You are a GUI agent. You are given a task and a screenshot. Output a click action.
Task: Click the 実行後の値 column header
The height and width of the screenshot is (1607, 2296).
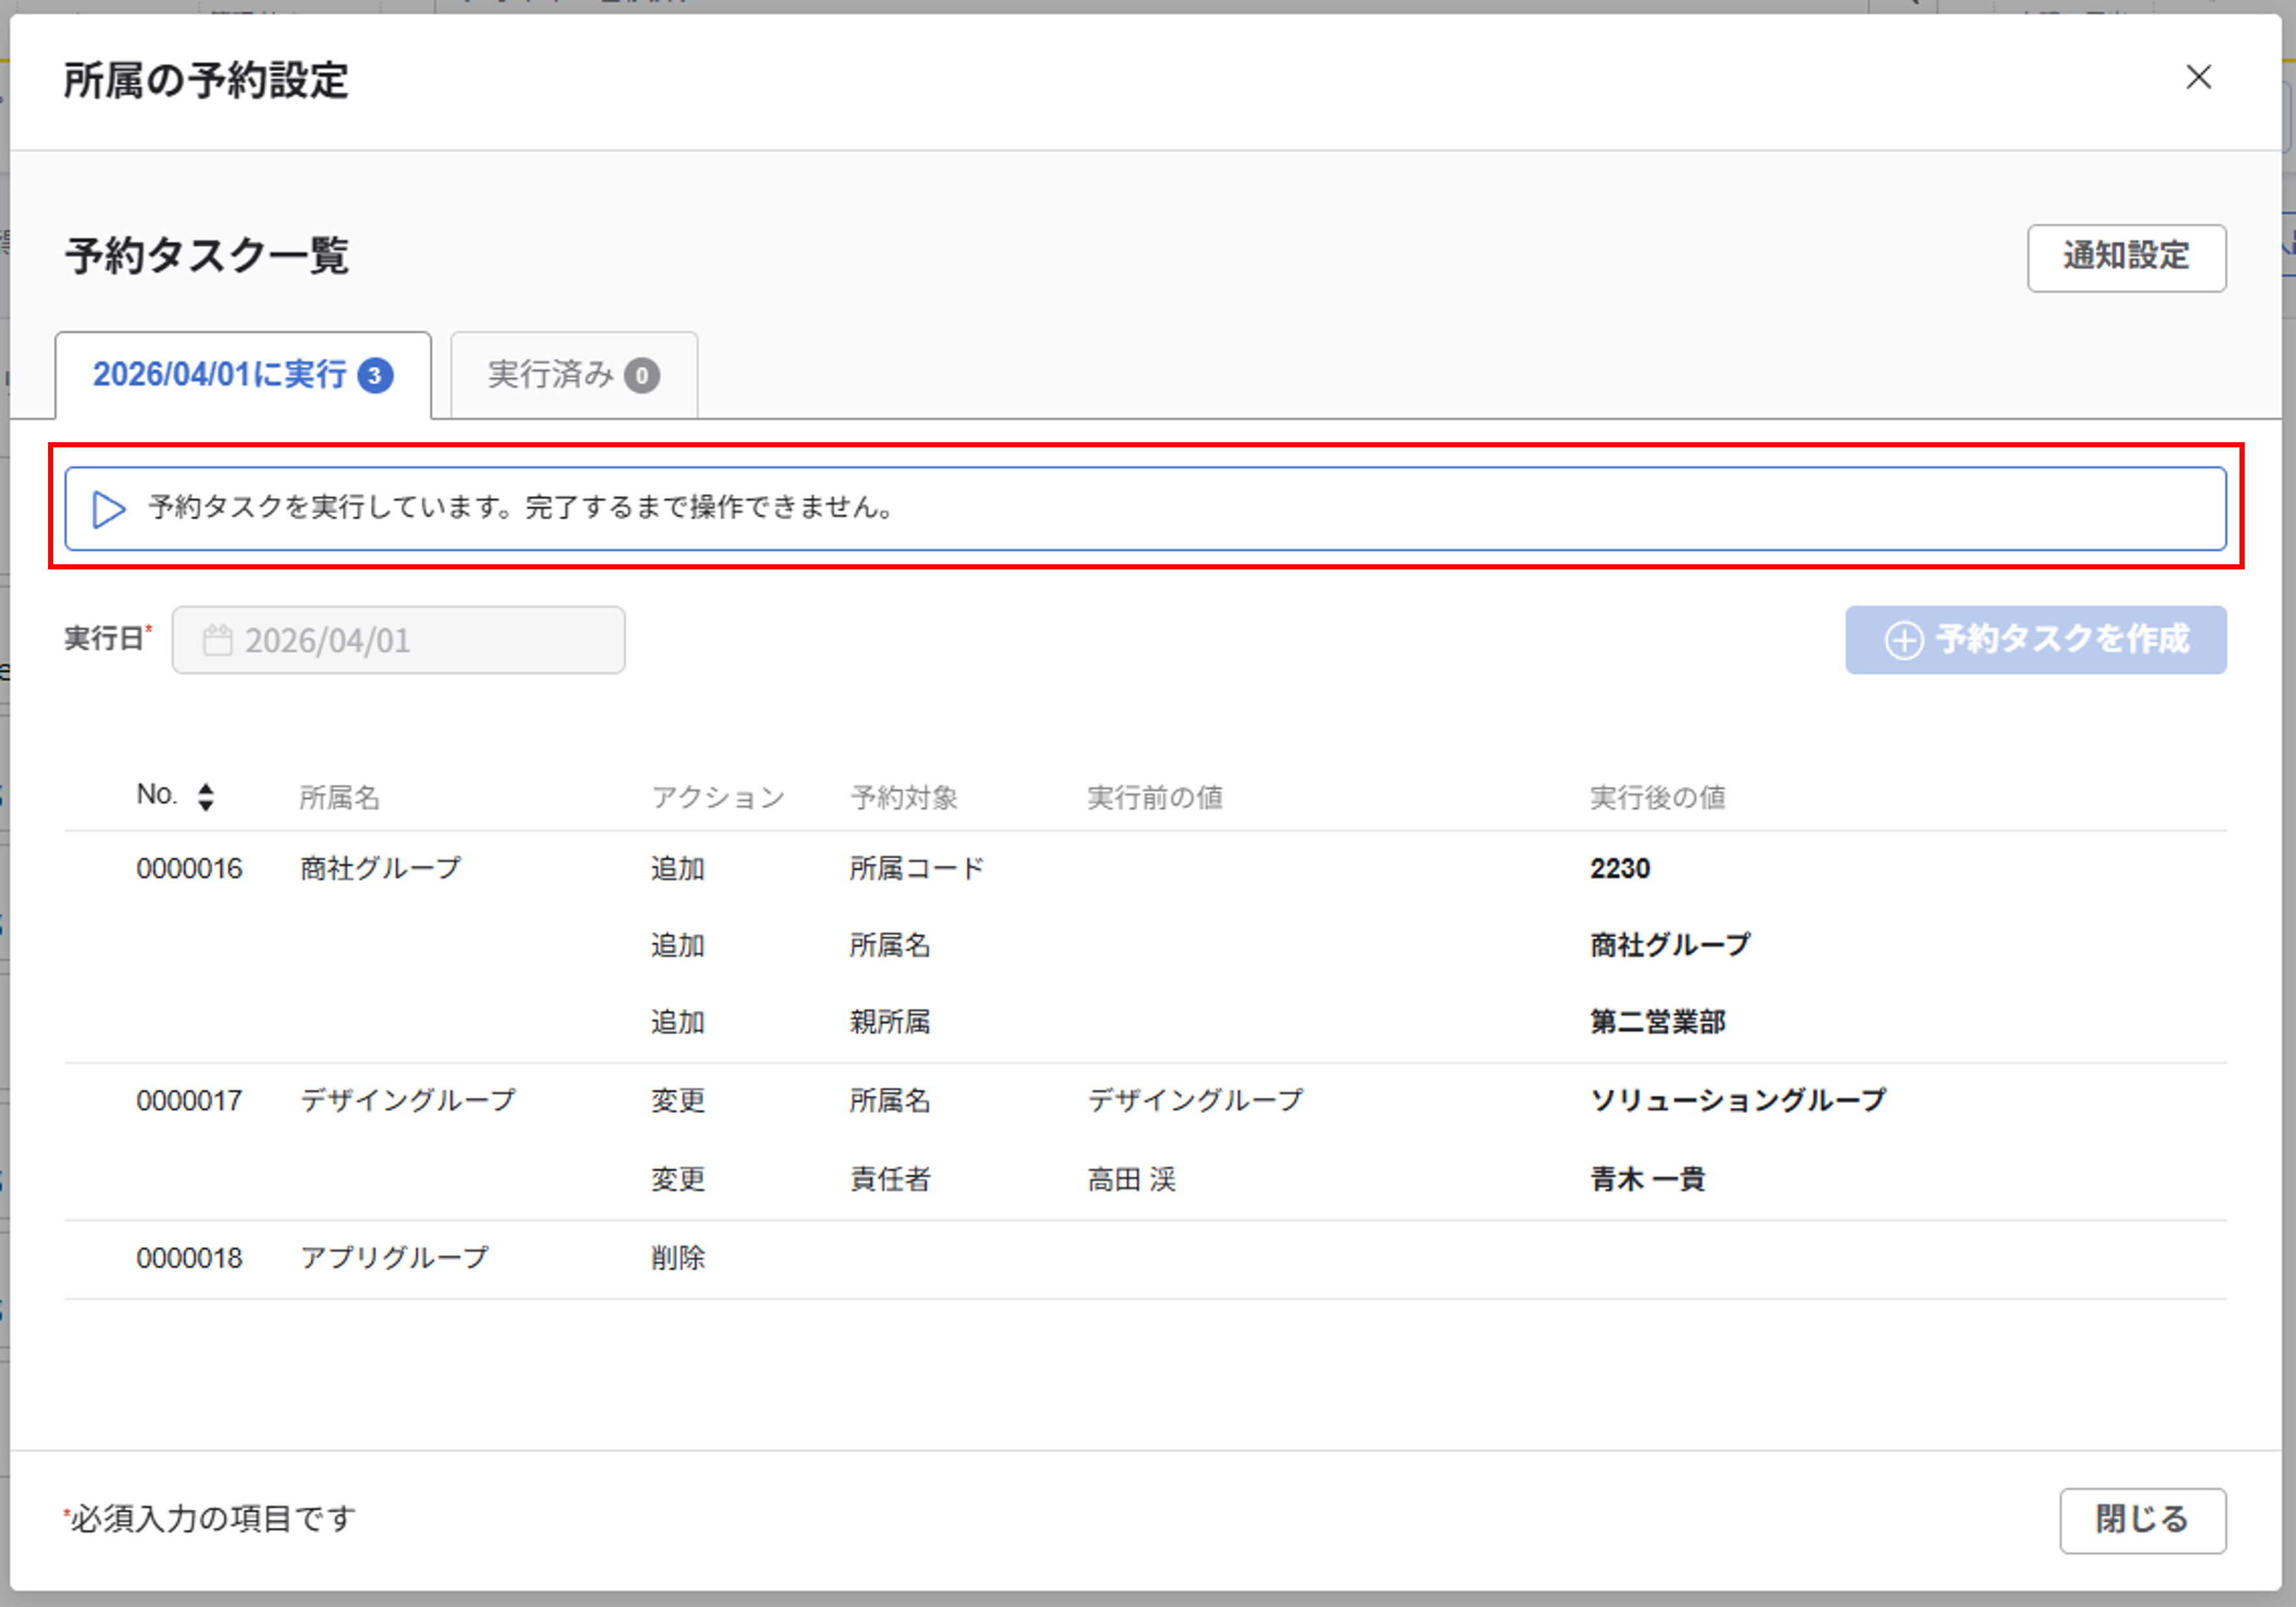pyautogui.click(x=1657, y=797)
